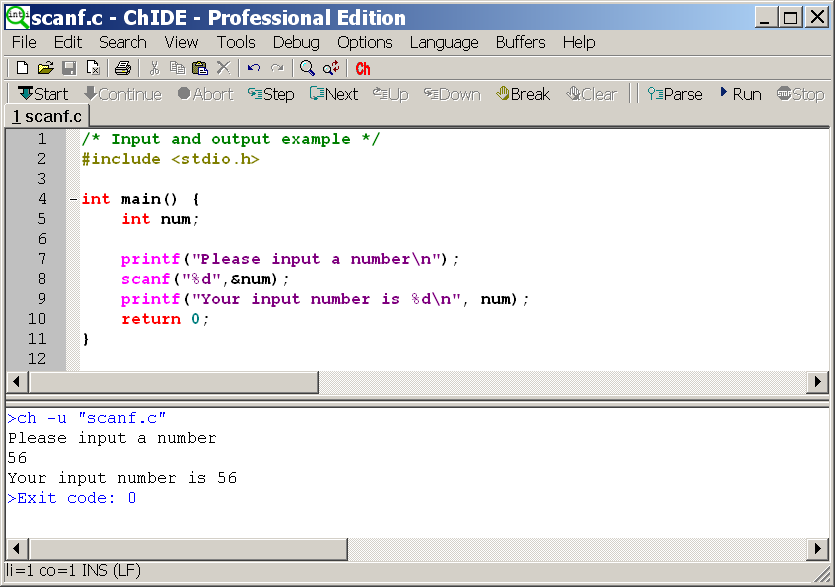Start debugging with the Start button
This screenshot has width=835, height=587.
[x=43, y=94]
